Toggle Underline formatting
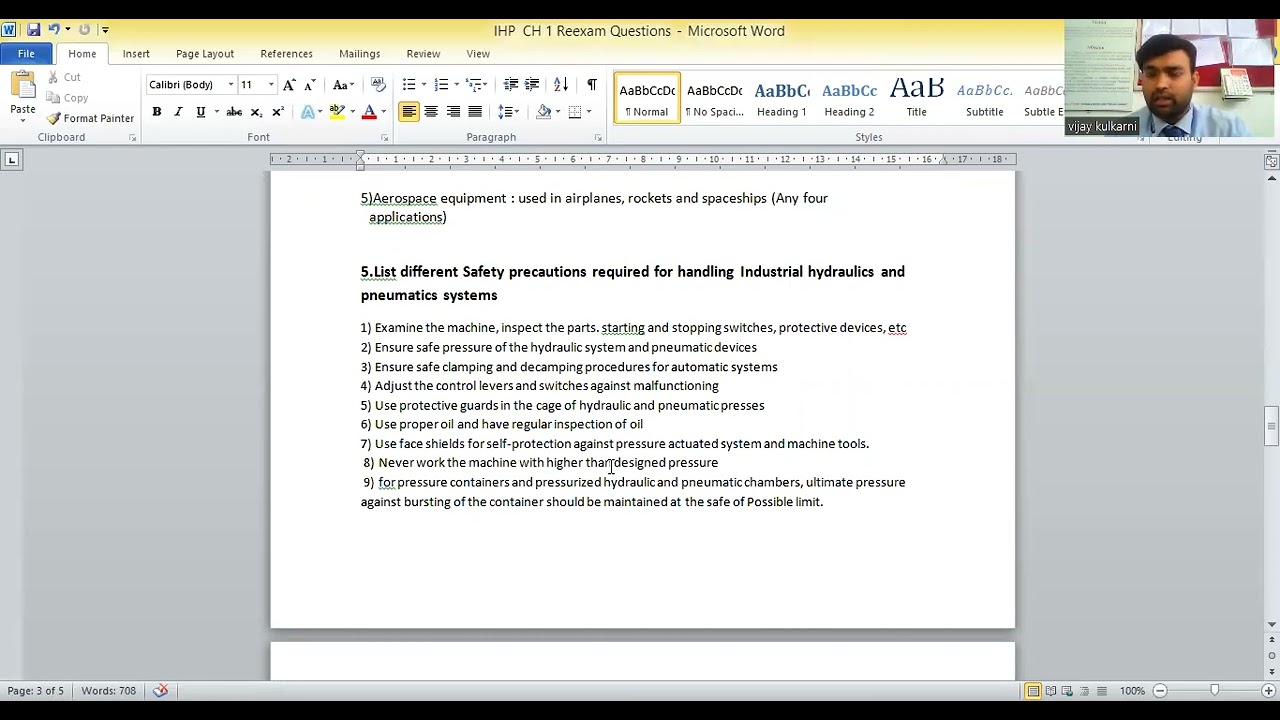This screenshot has height=720, width=1280. pos(201,112)
